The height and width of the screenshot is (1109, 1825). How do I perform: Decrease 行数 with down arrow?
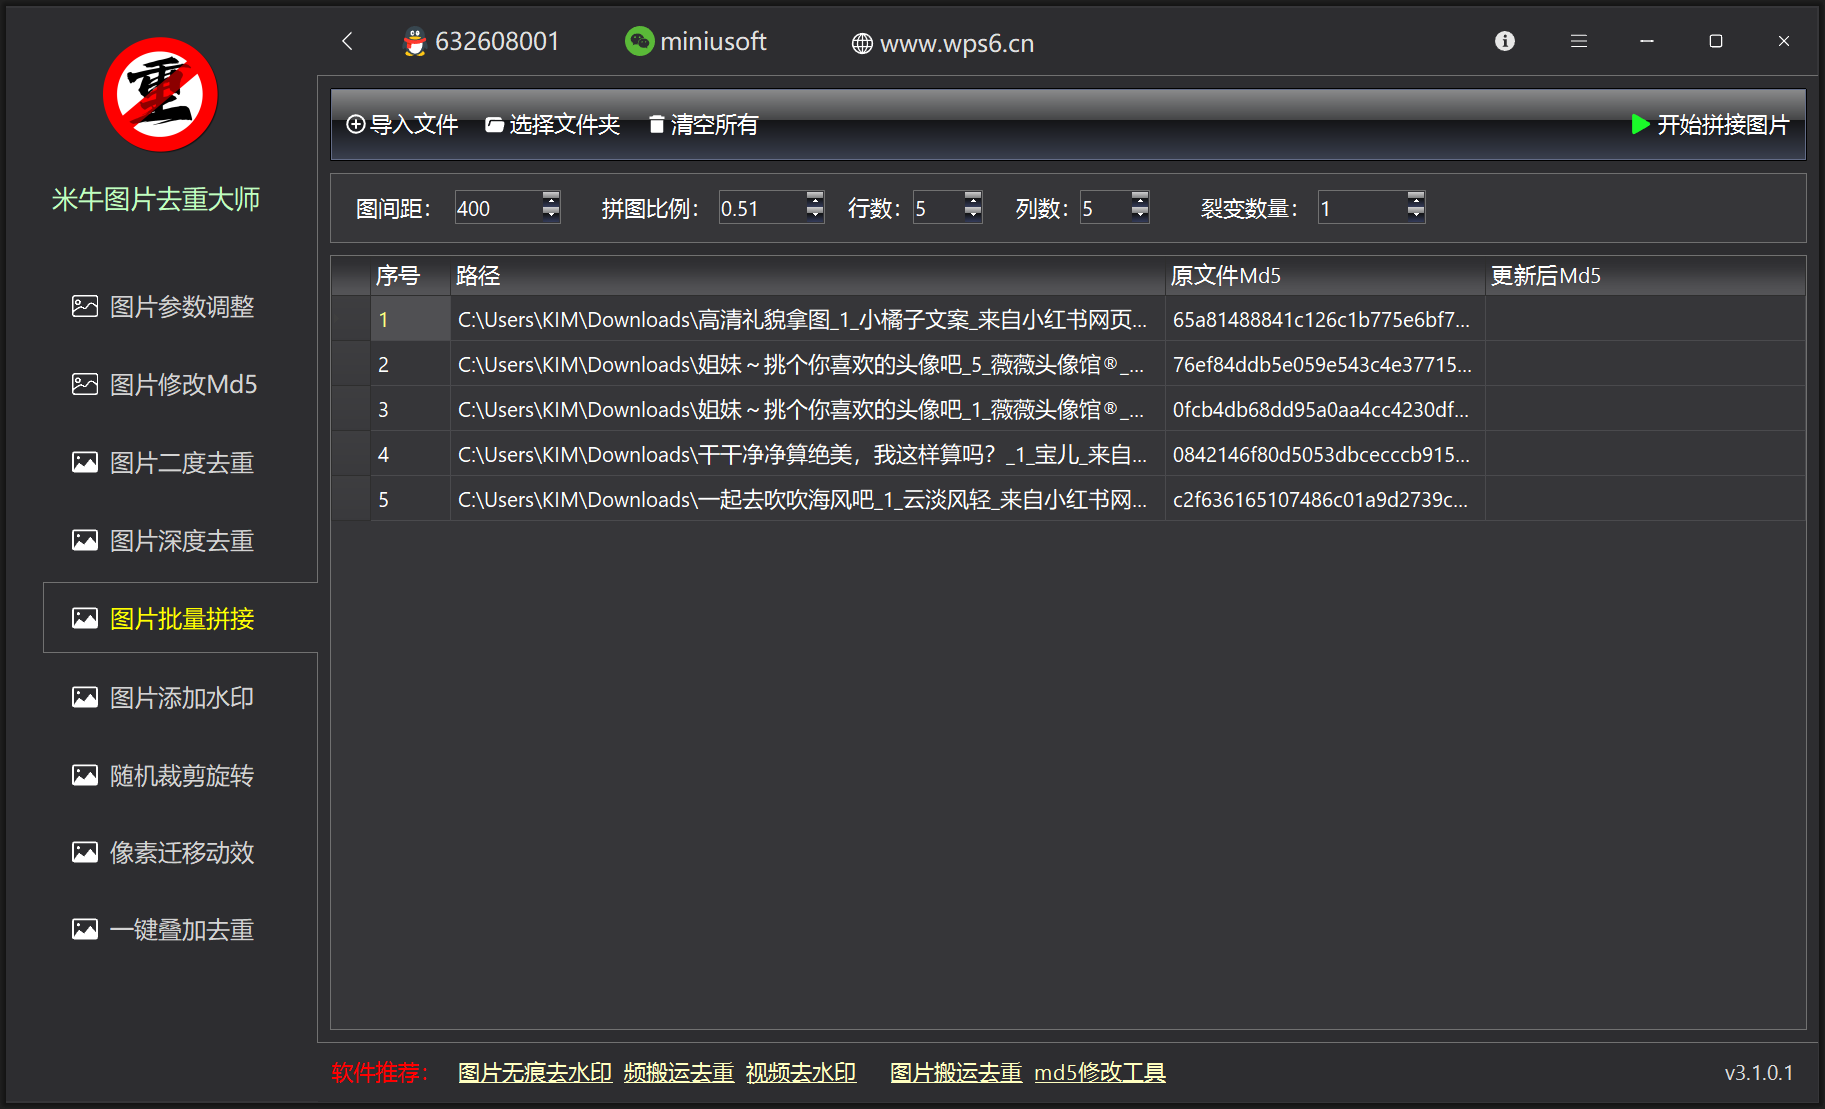973,214
